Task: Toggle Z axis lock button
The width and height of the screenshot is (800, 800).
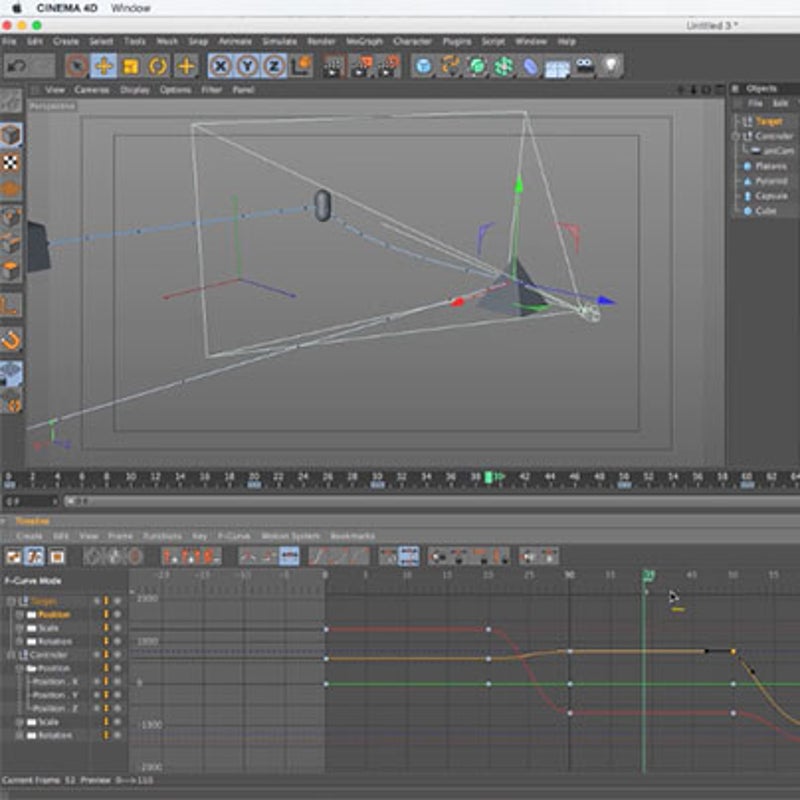Action: [x=273, y=66]
